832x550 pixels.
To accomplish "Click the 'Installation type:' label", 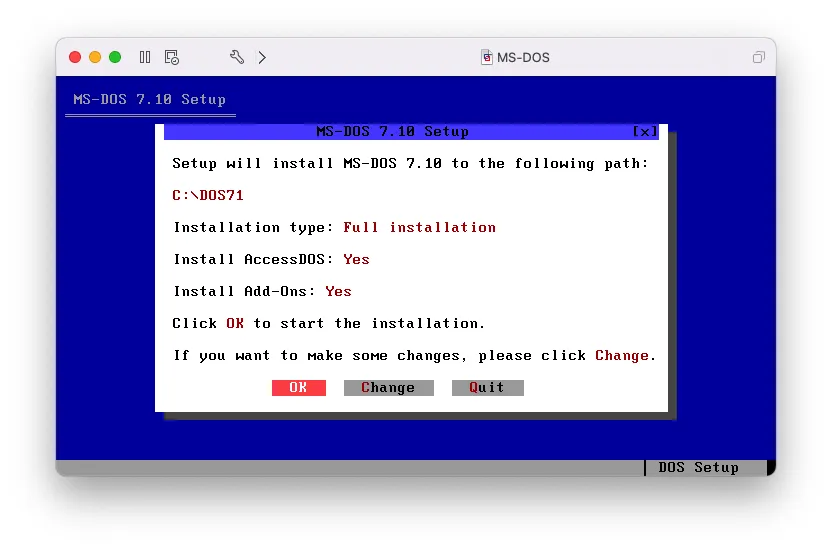I will pyautogui.click(x=253, y=228).
